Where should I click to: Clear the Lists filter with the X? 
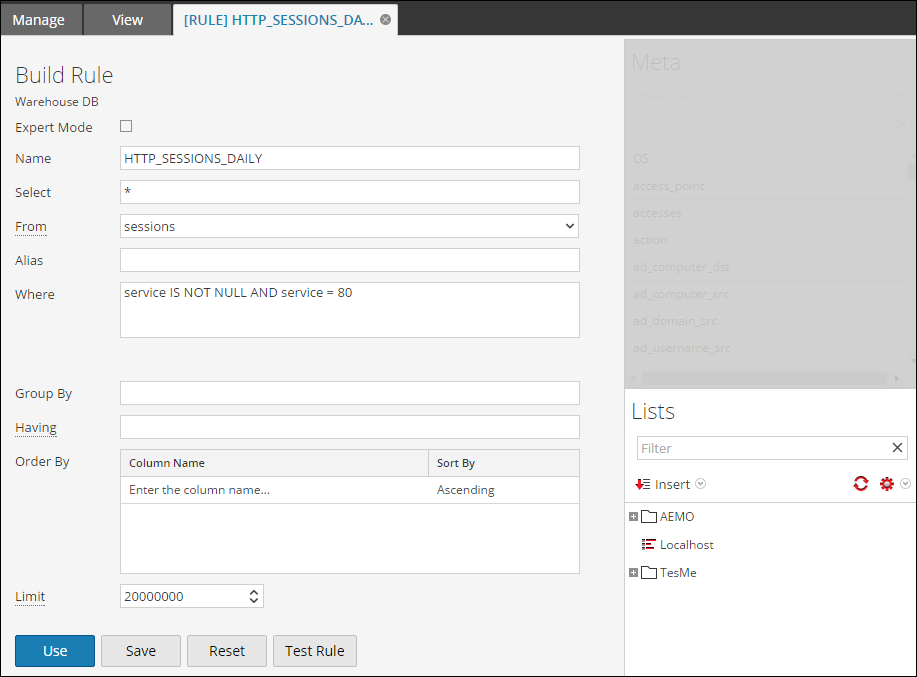pyautogui.click(x=897, y=448)
